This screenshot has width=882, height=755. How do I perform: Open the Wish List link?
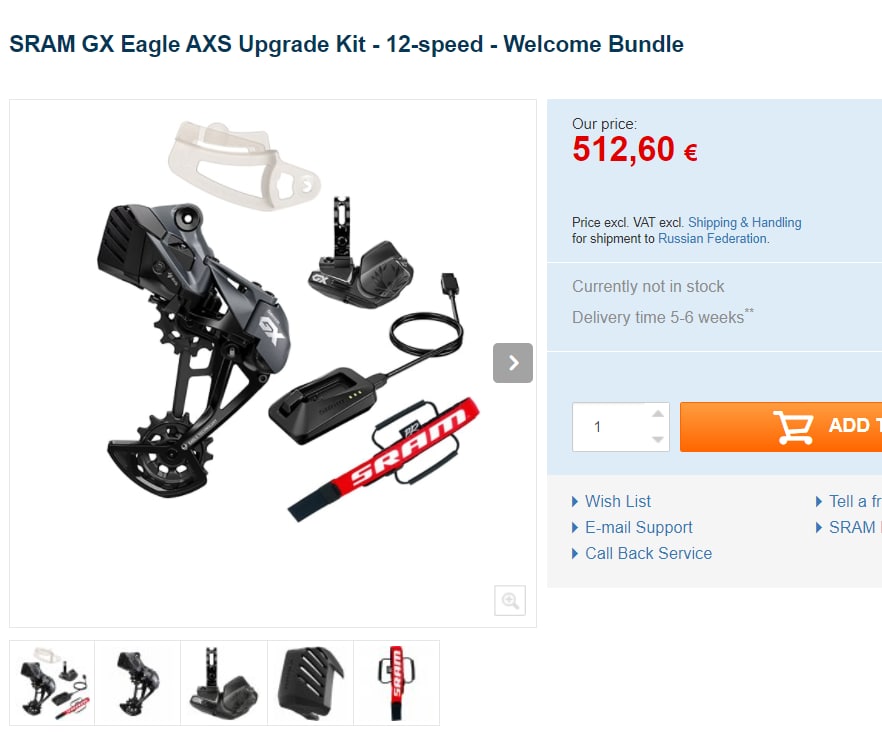coord(618,501)
